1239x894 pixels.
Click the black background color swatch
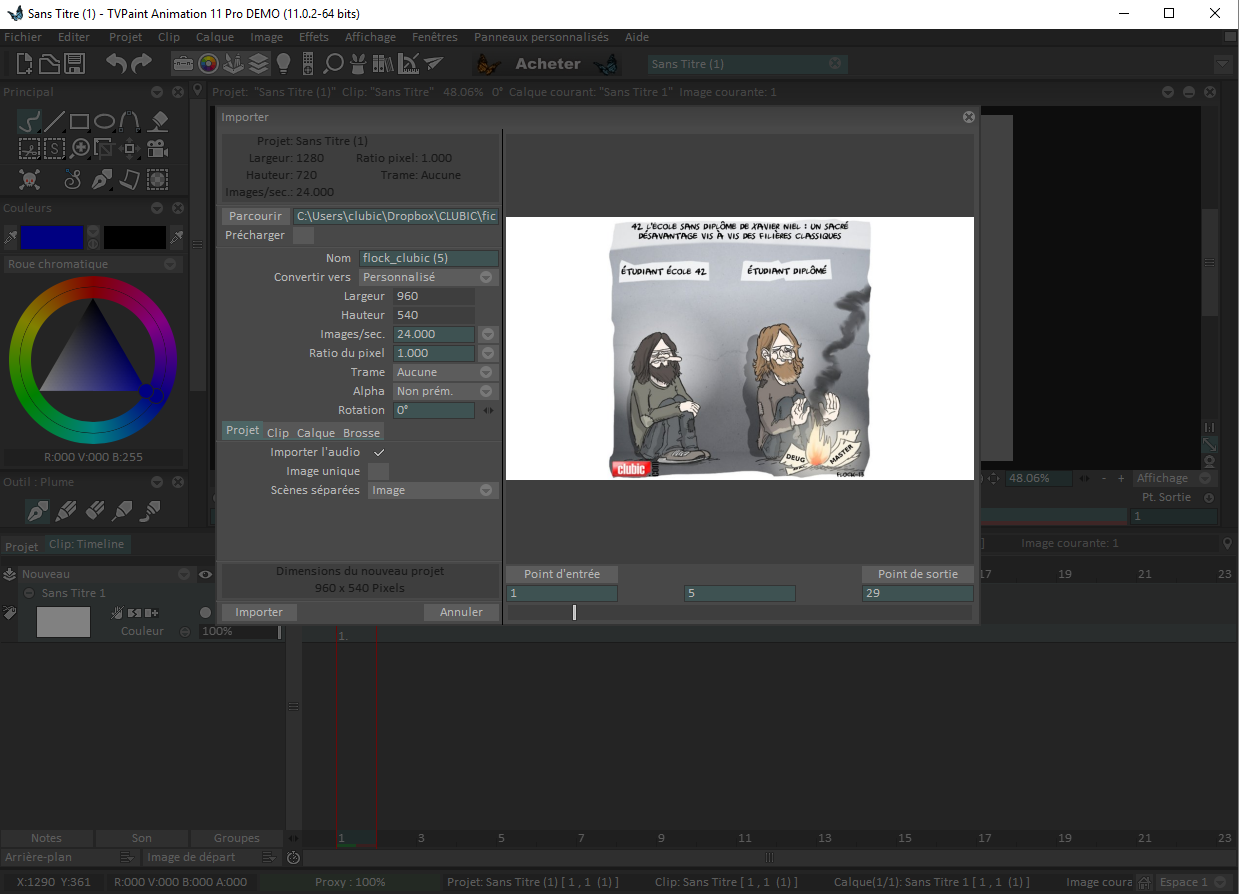pyautogui.click(x=135, y=237)
